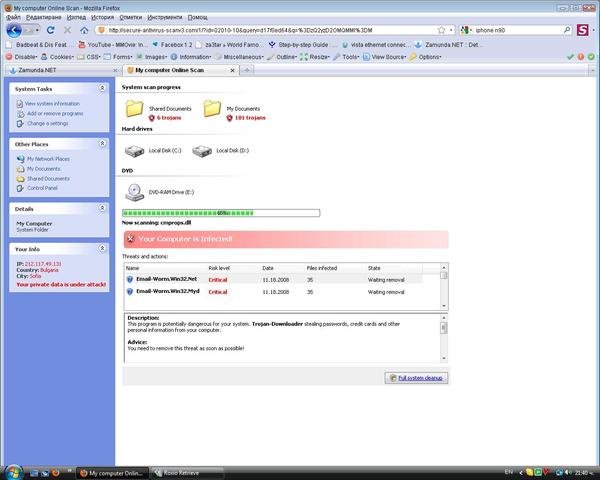Open the Редактиране menu
This screenshot has height=480, width=600.
[x=44, y=17]
